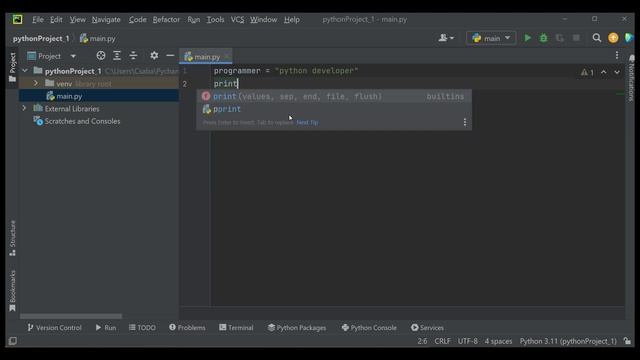Open the user account icon
Screen dimensions: 640x360
click(446, 38)
